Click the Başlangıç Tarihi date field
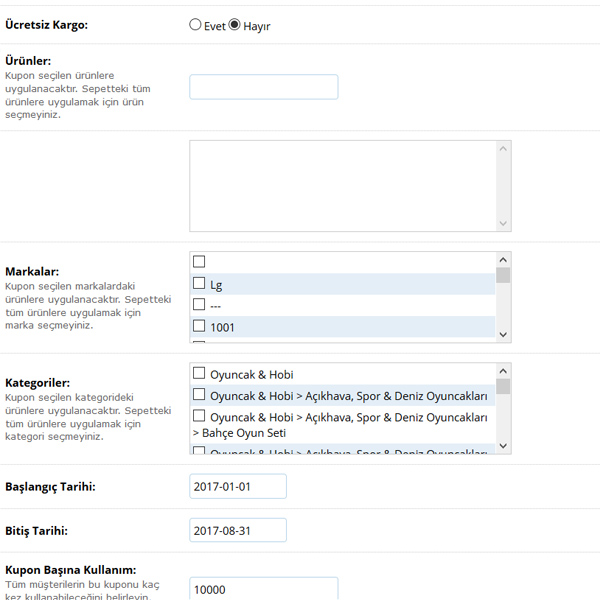600x600 pixels. (x=237, y=486)
